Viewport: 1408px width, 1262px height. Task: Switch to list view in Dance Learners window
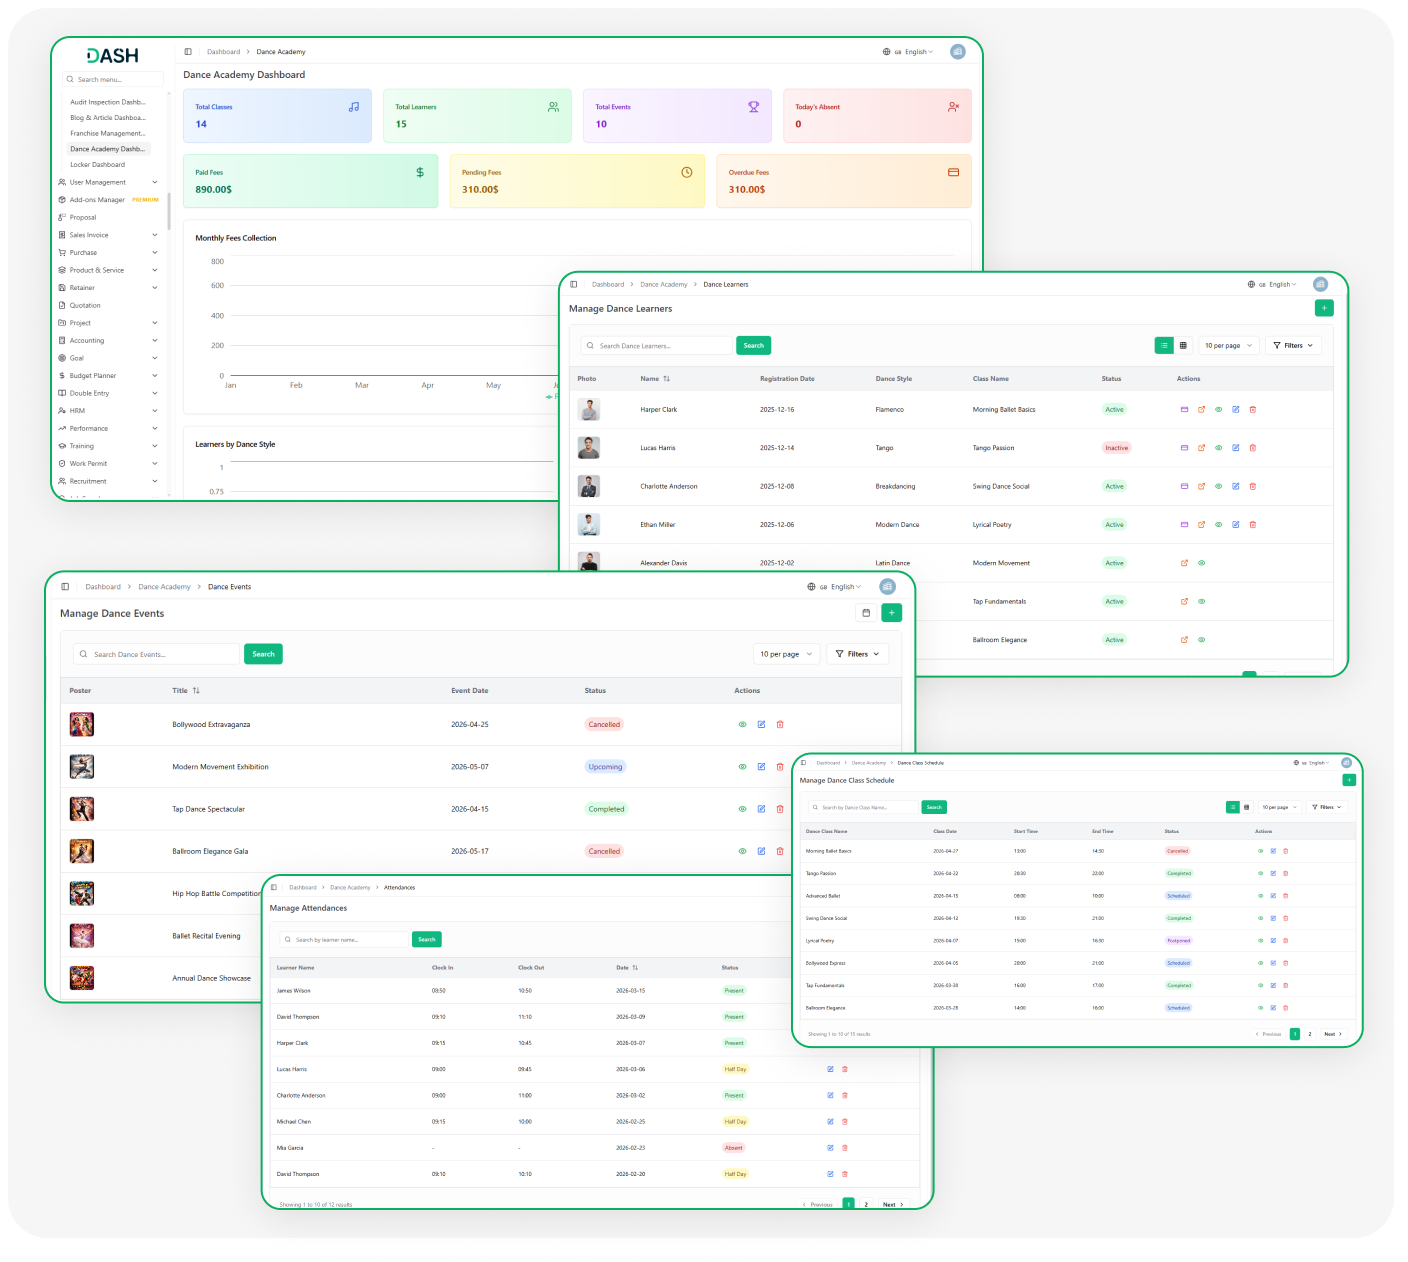(x=1164, y=345)
